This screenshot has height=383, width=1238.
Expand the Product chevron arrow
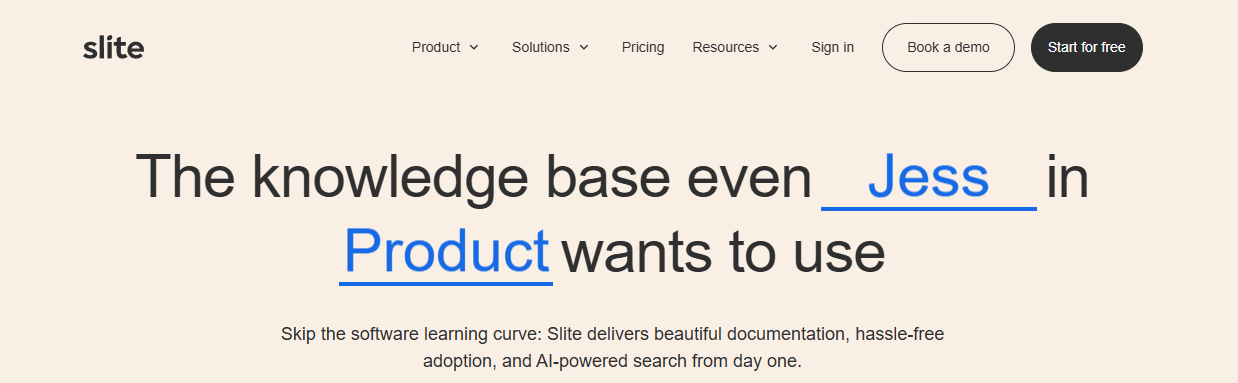point(474,47)
